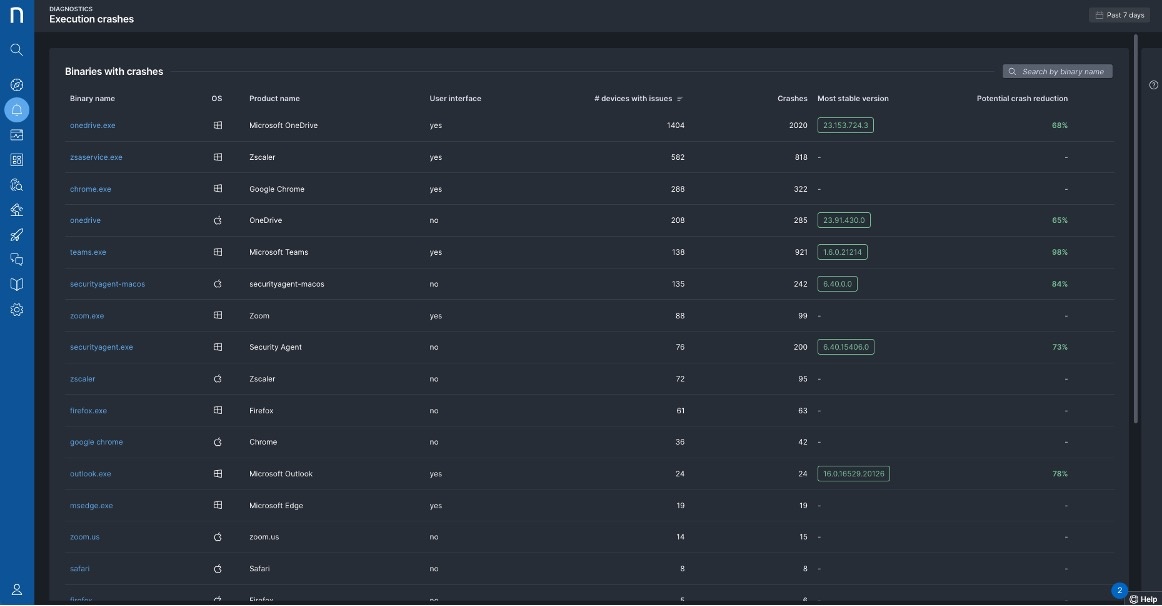The width and height of the screenshot is (1162, 606).
Task: Click the user profile icon at bottom-left
Action: click(x=16, y=590)
